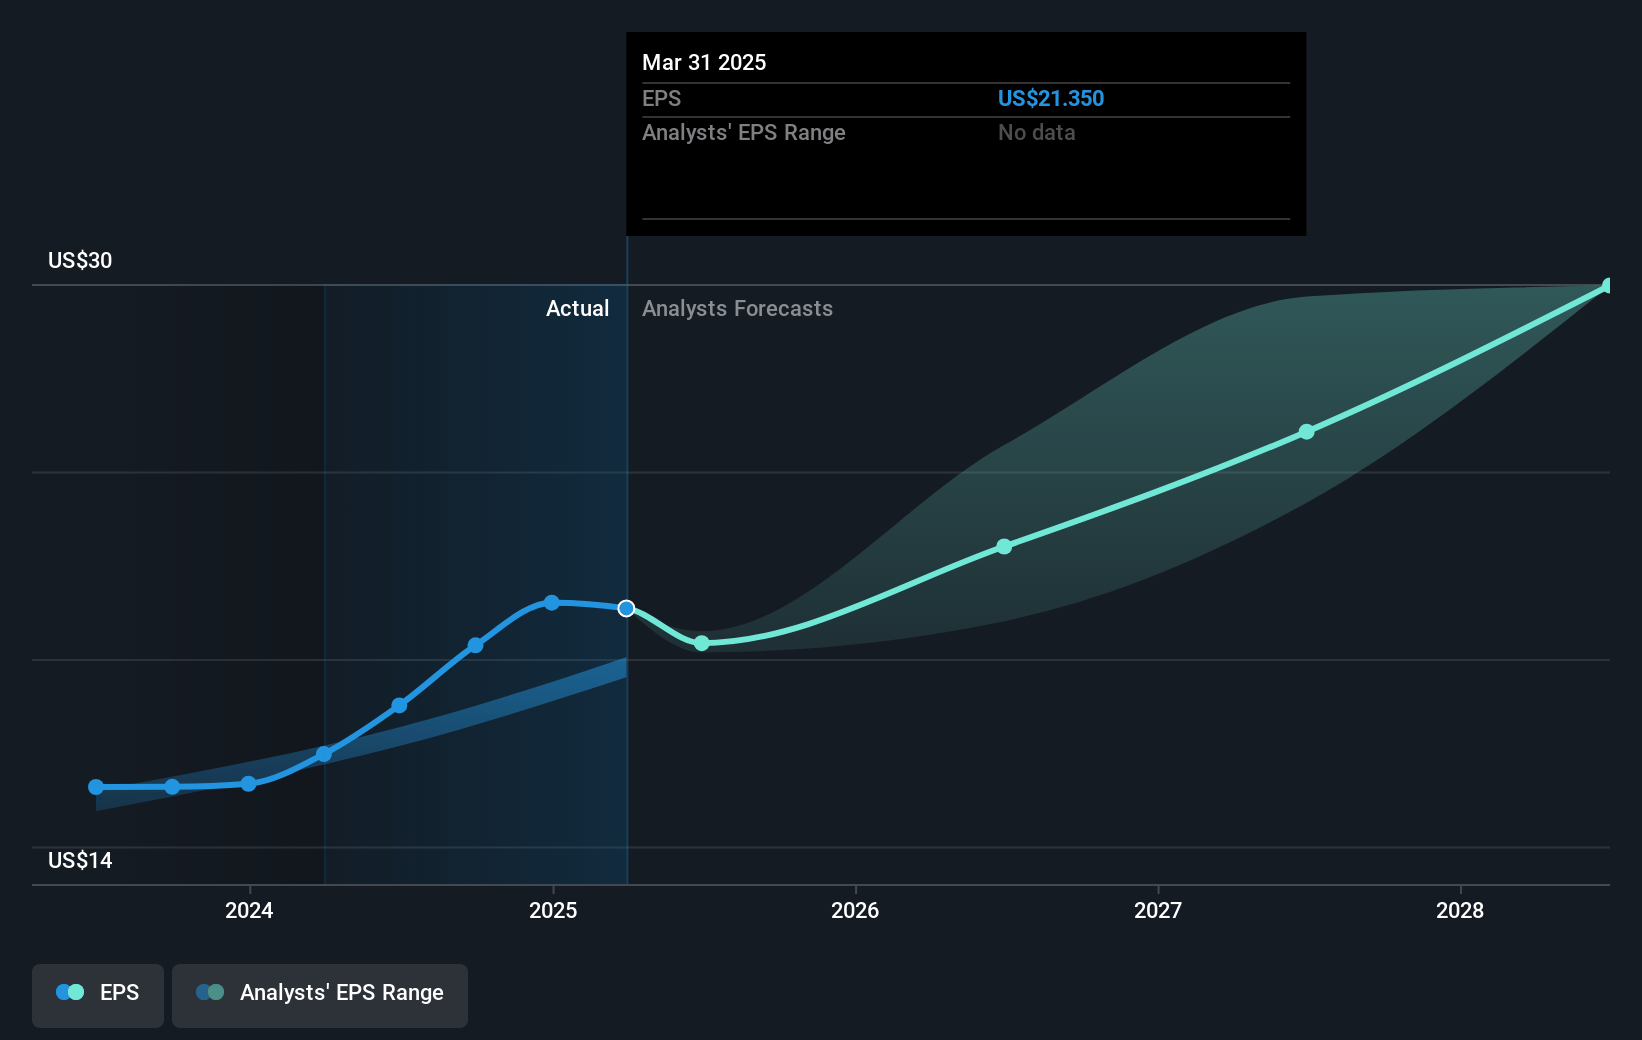Viewport: 1642px width, 1040px height.
Task: Click the US$14 y-axis label
Action: click(80, 861)
